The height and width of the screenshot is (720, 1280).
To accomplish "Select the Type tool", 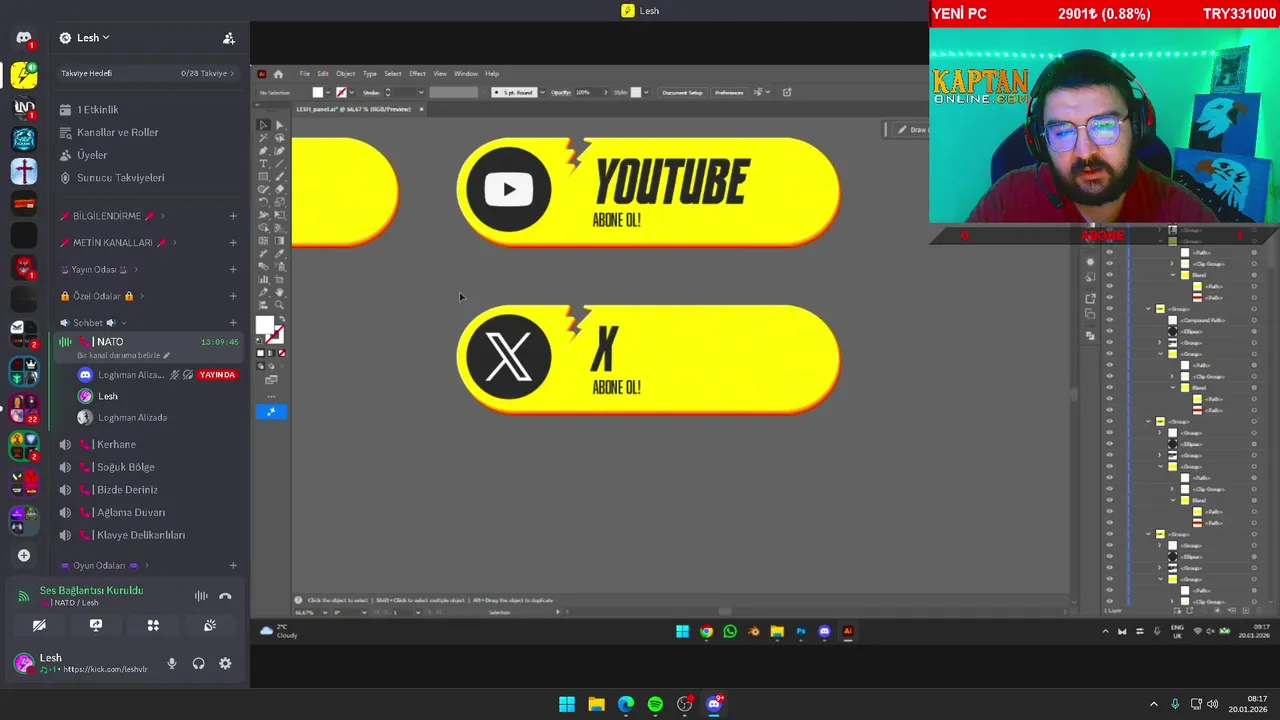I will [x=263, y=164].
